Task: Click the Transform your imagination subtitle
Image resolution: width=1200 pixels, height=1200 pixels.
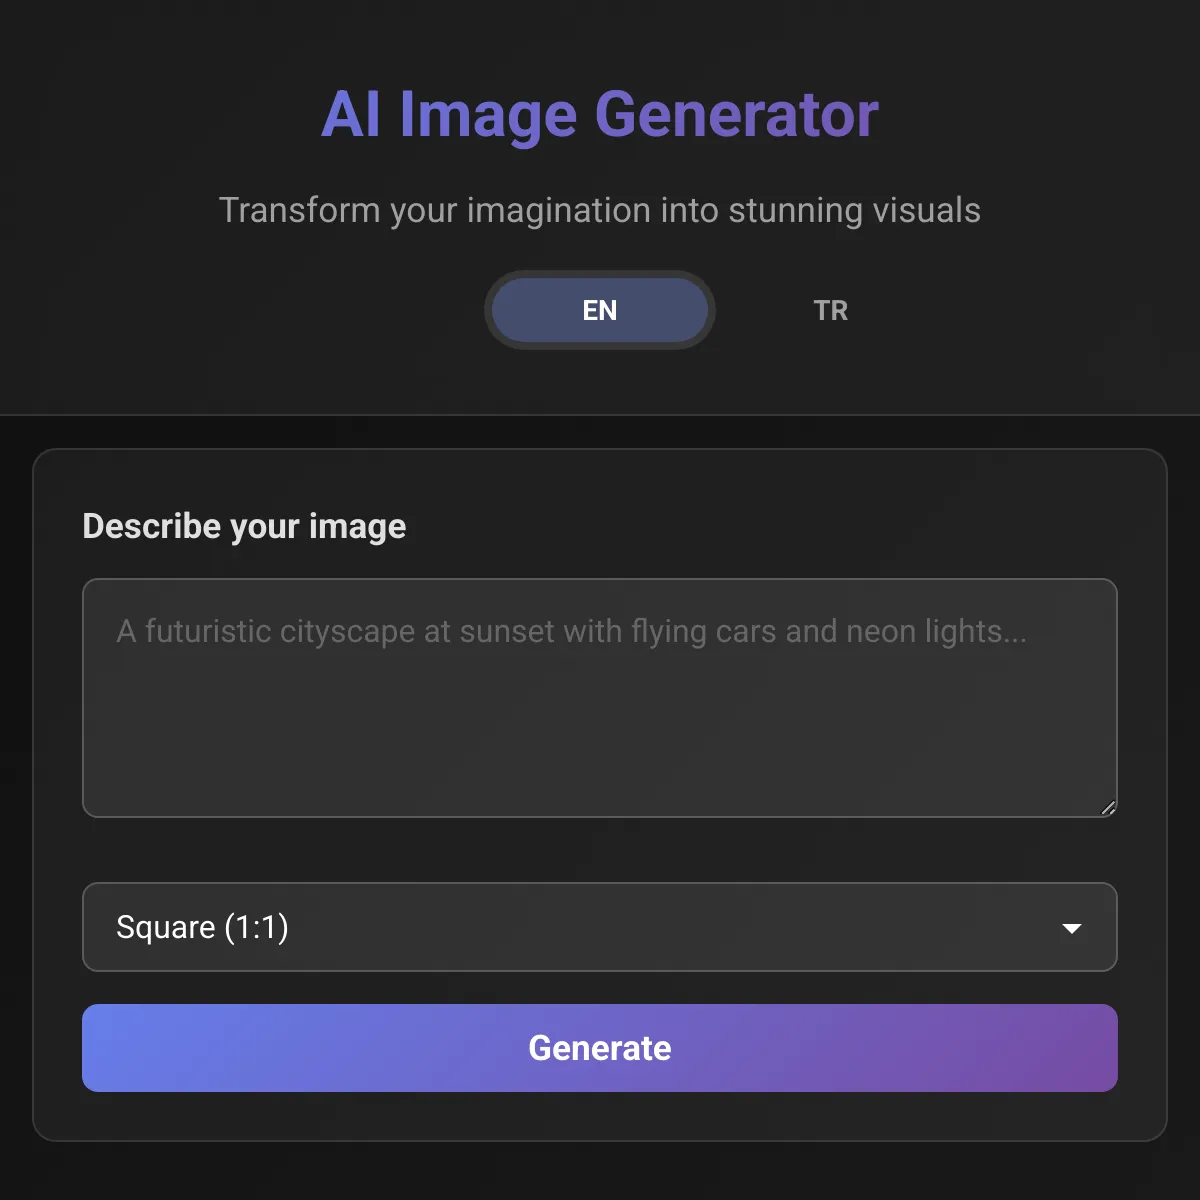Action: click(600, 211)
